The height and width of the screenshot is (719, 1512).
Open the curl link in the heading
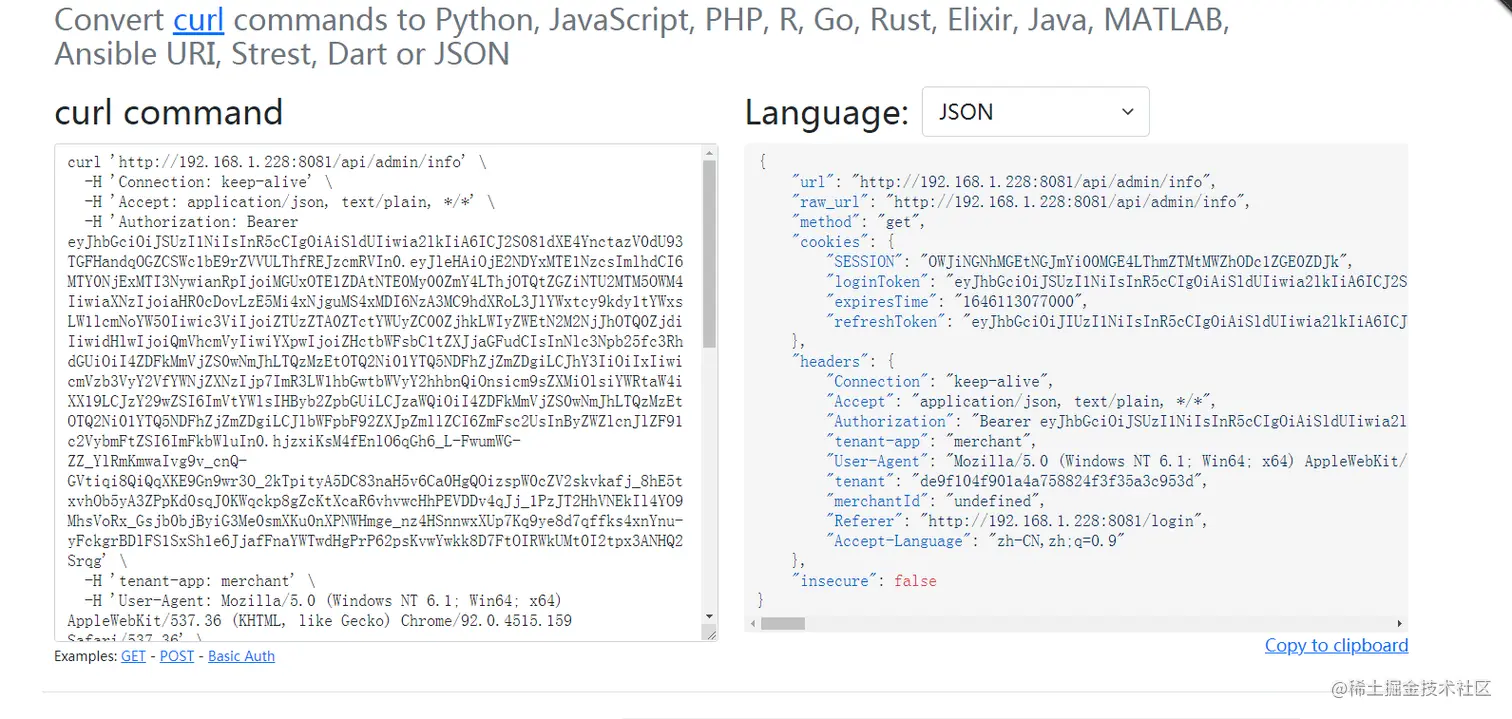tap(198, 19)
